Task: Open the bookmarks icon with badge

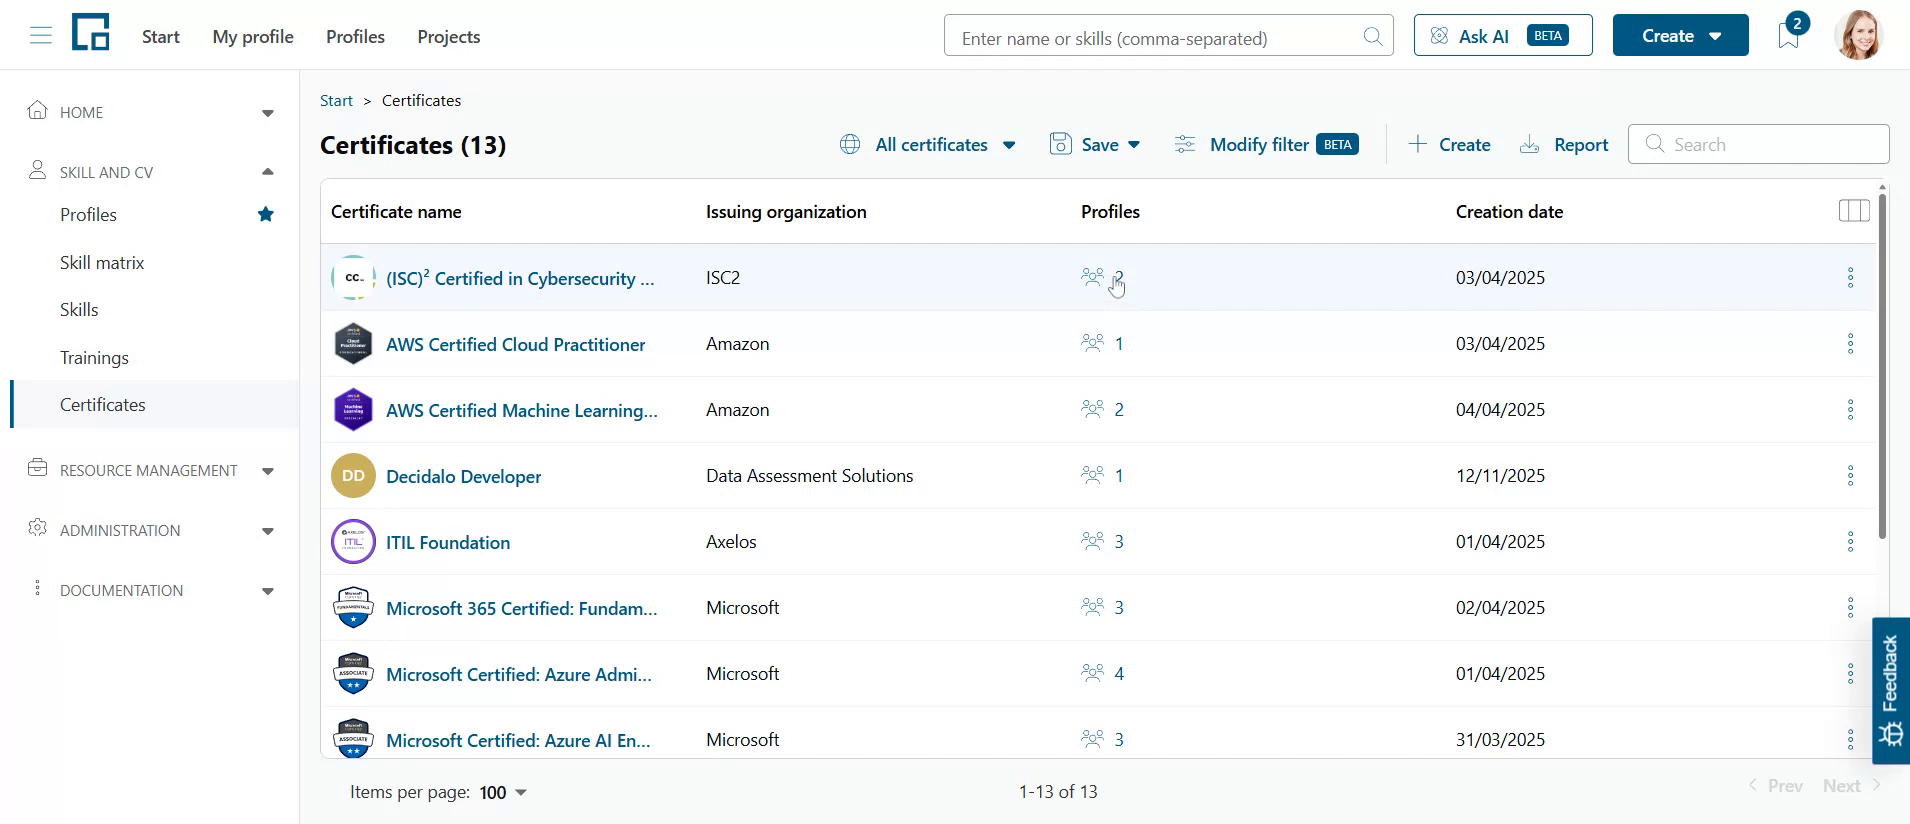Action: point(1790,35)
